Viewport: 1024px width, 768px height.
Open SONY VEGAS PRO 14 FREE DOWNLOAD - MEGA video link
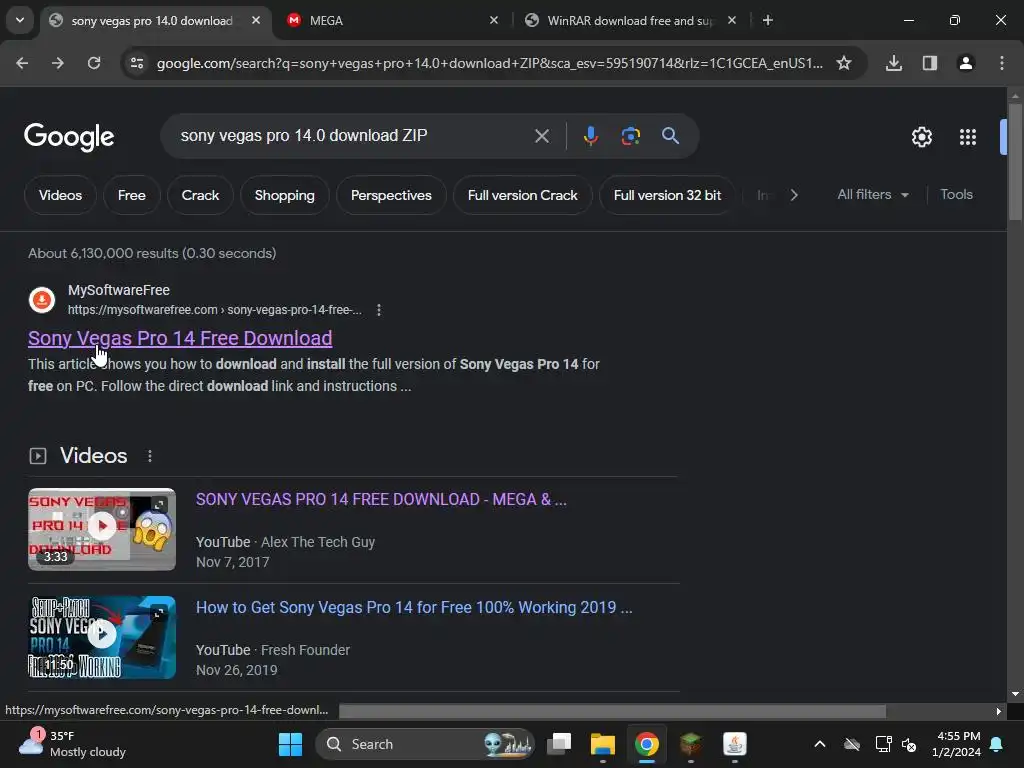click(381, 500)
